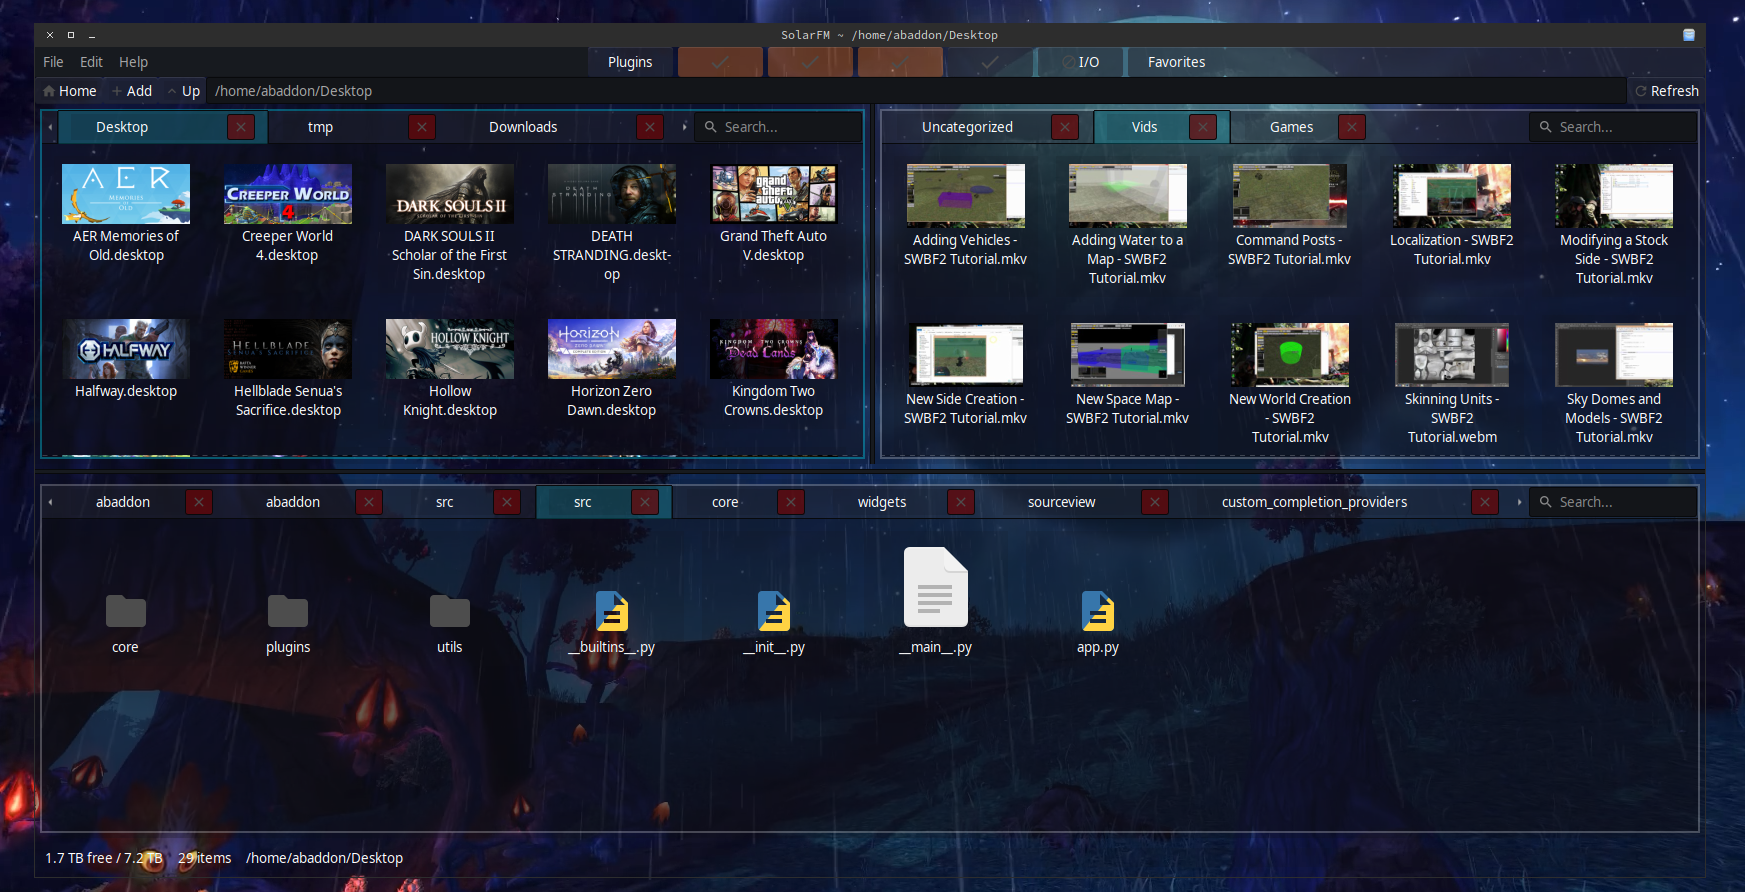This screenshot has height=892, width=1745.
Task: Click the Plugins button
Action: click(x=630, y=62)
